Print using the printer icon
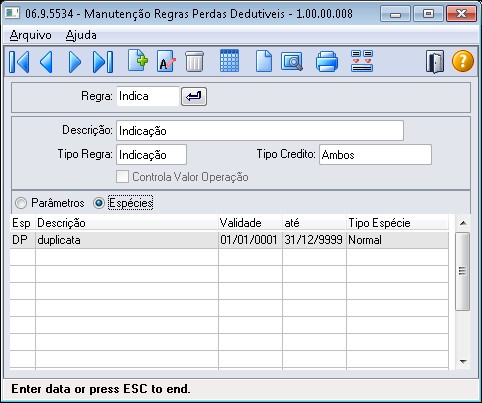The width and height of the screenshot is (482, 403). 327,61
